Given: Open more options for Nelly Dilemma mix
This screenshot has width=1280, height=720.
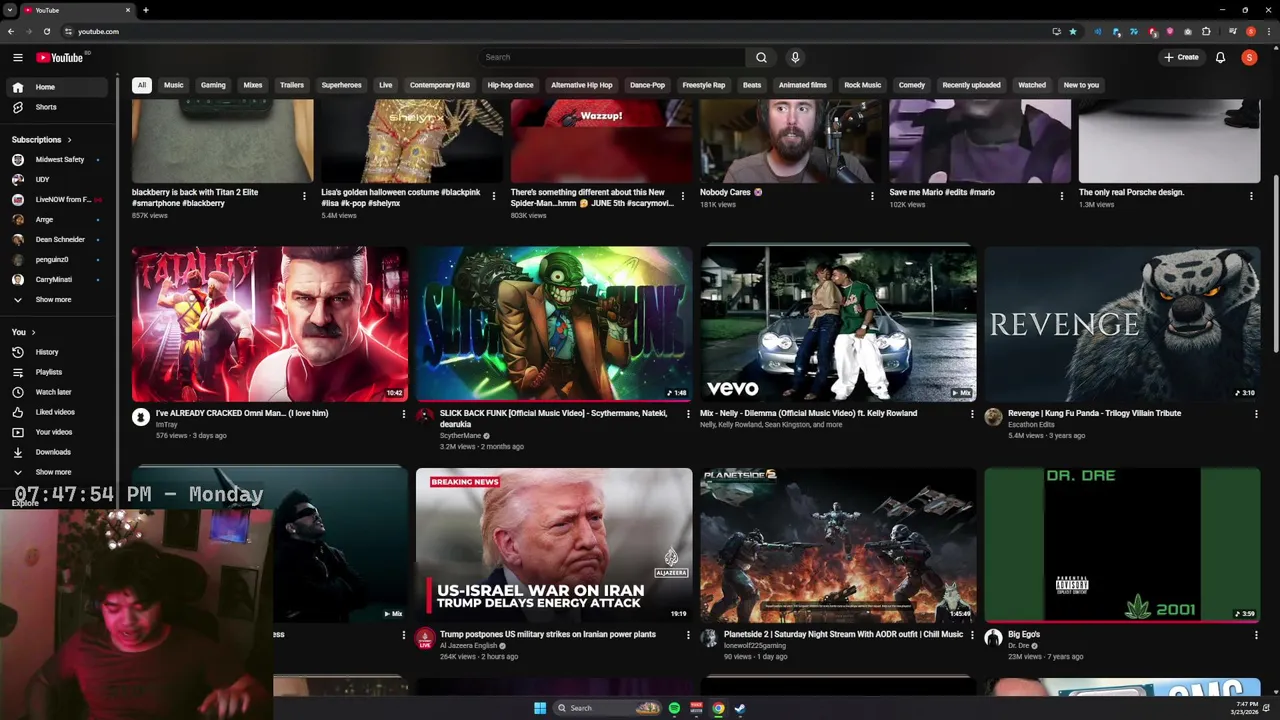Looking at the screenshot, I should tap(972, 414).
